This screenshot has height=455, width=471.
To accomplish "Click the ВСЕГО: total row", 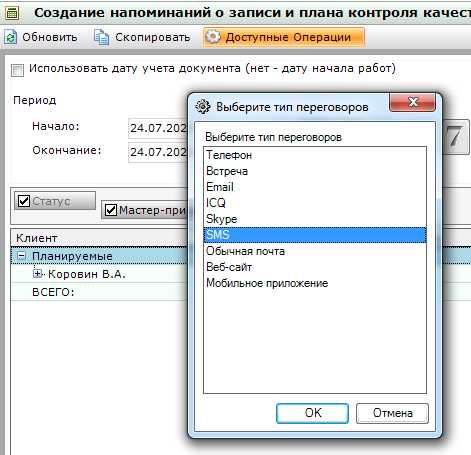I will (99, 292).
